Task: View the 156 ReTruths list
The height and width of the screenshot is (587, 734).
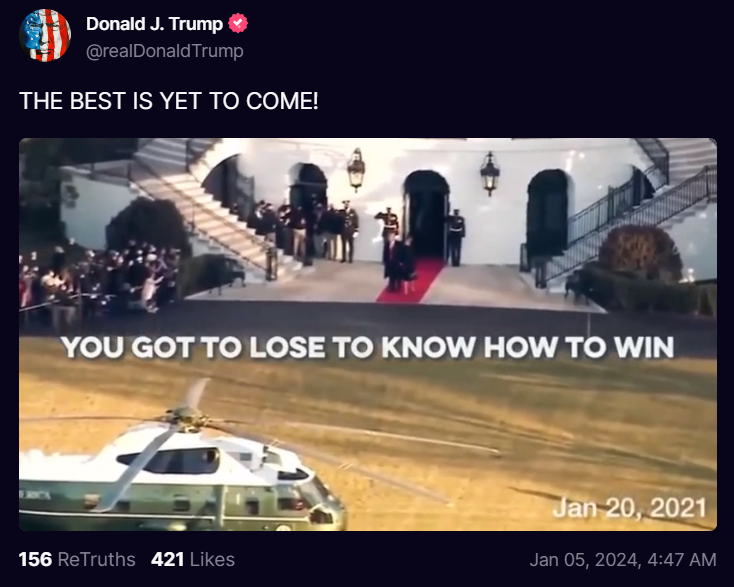Action: coord(77,559)
